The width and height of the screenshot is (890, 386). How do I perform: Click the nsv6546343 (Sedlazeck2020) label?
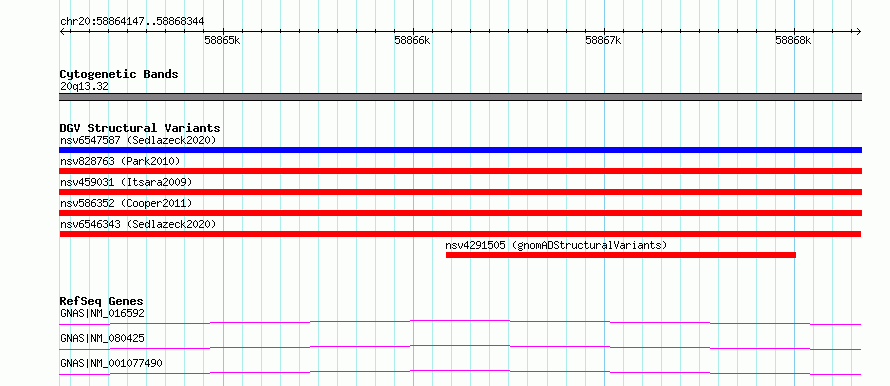(x=138, y=224)
